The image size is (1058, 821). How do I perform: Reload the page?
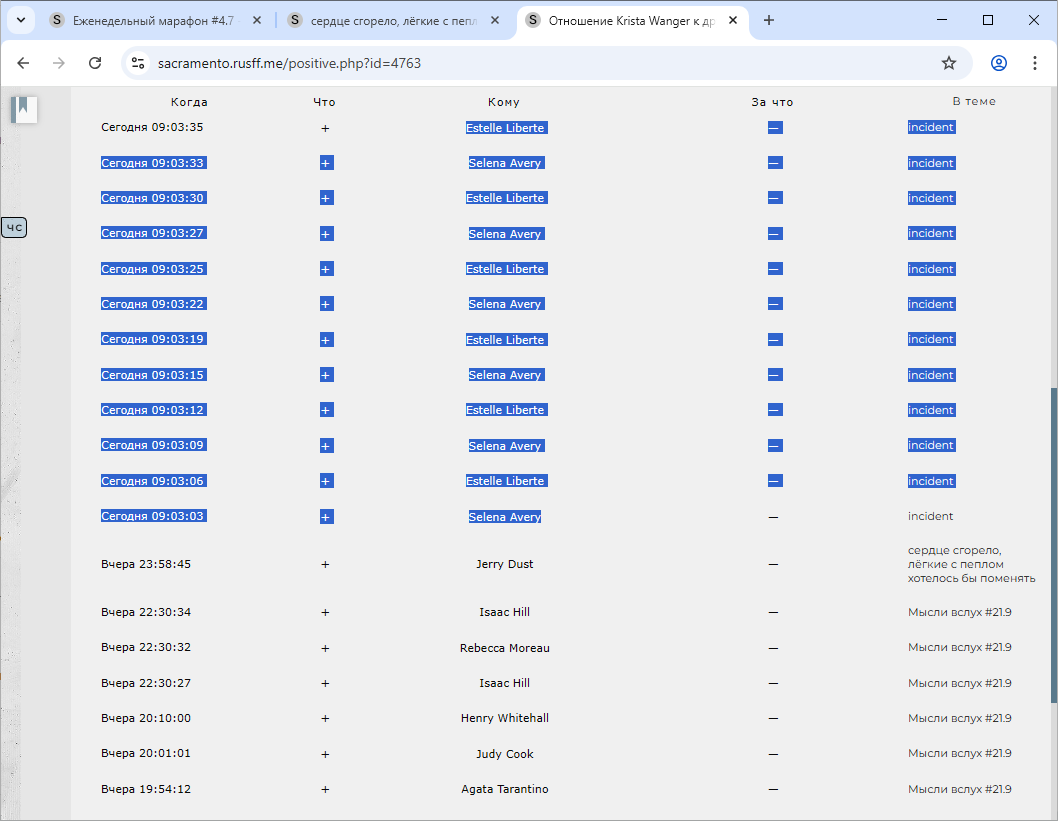[x=95, y=63]
